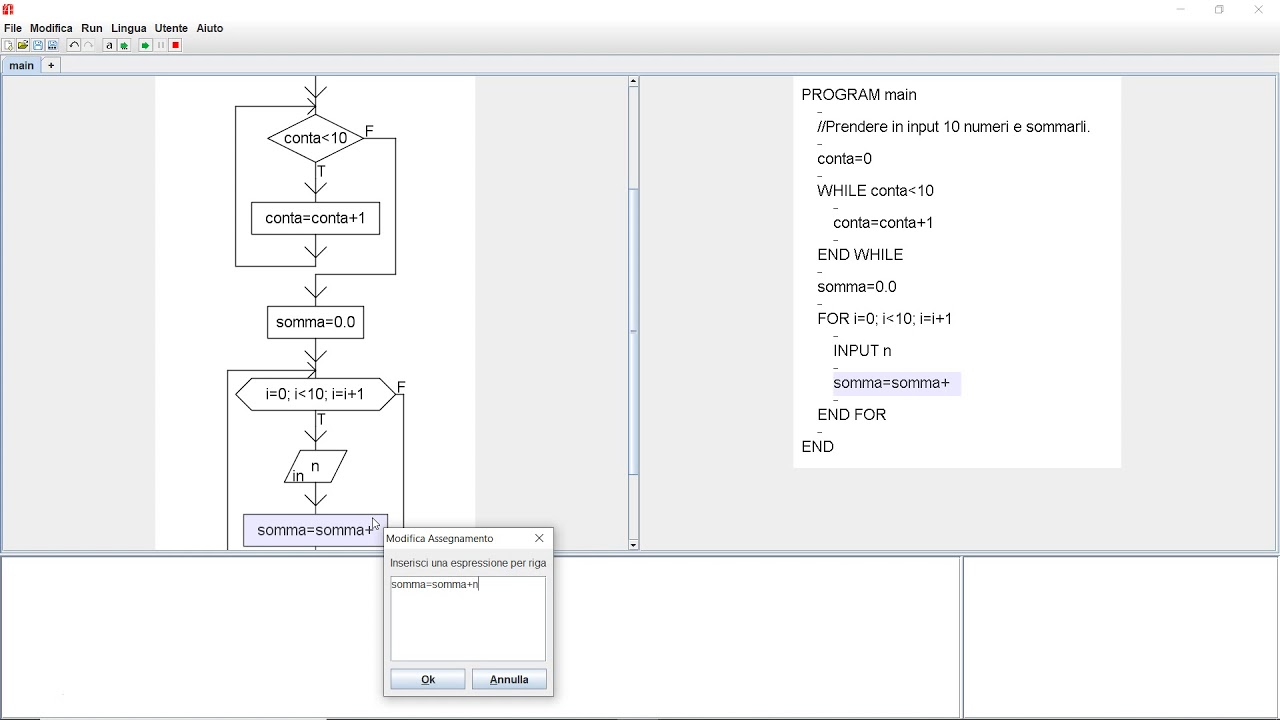This screenshot has width=1280, height=720.
Task: Select the conta<10 decision diamond
Action: [x=316, y=138]
